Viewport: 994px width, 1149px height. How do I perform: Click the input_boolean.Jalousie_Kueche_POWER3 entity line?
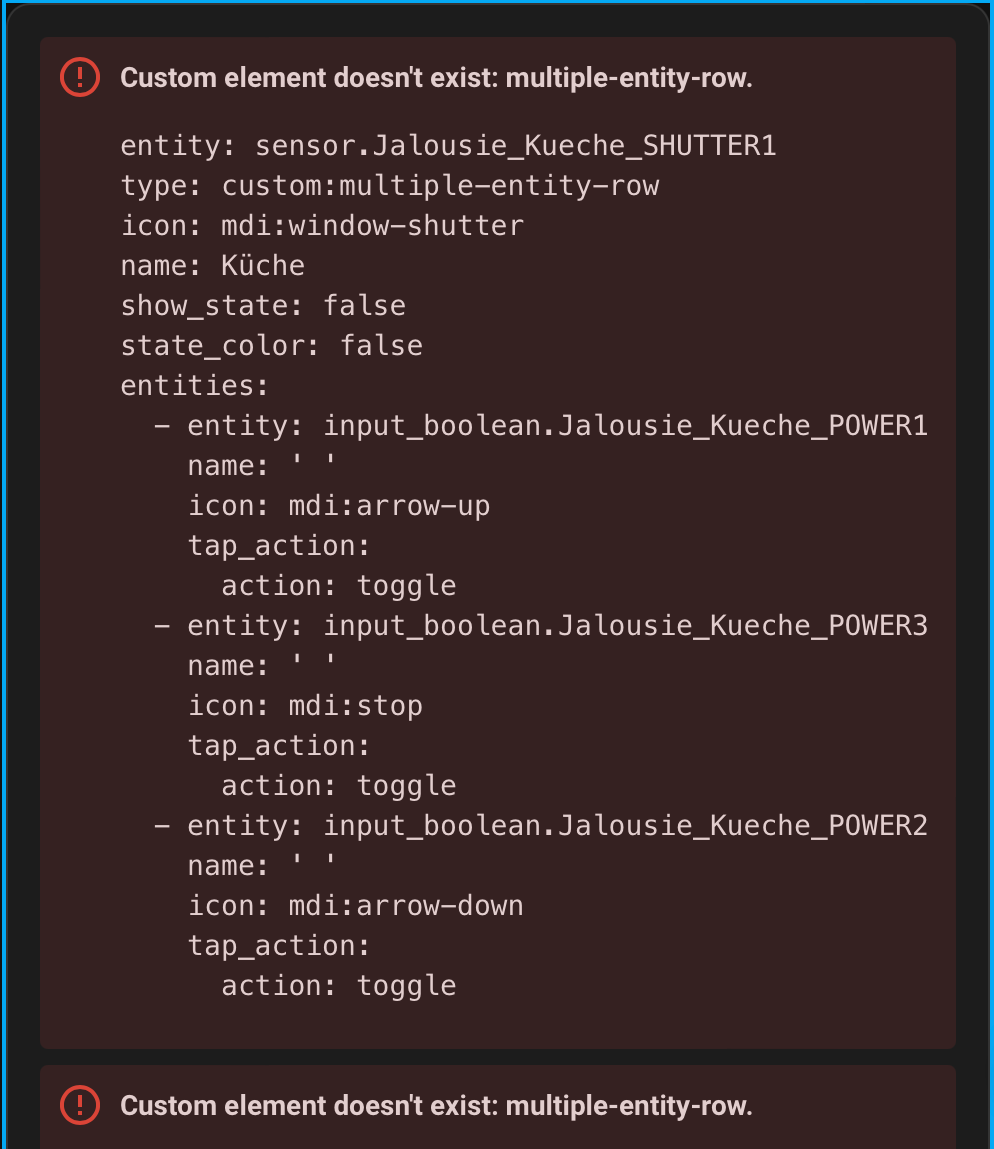point(540,626)
